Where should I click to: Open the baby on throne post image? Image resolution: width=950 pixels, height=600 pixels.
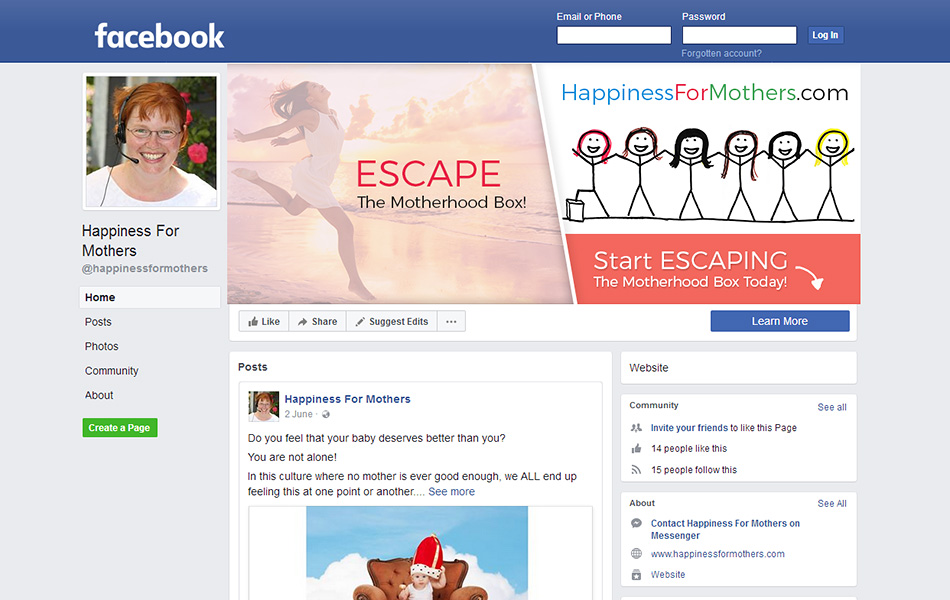coord(417,553)
